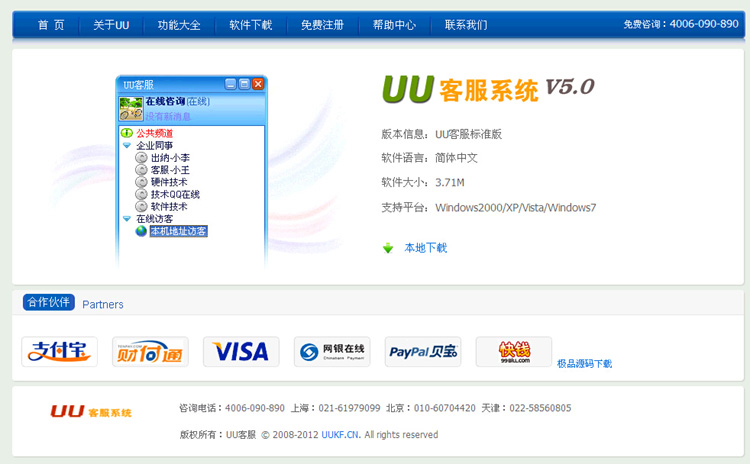750x464 pixels.
Task: Click the 没有新消息 status text
Action: click(168, 116)
